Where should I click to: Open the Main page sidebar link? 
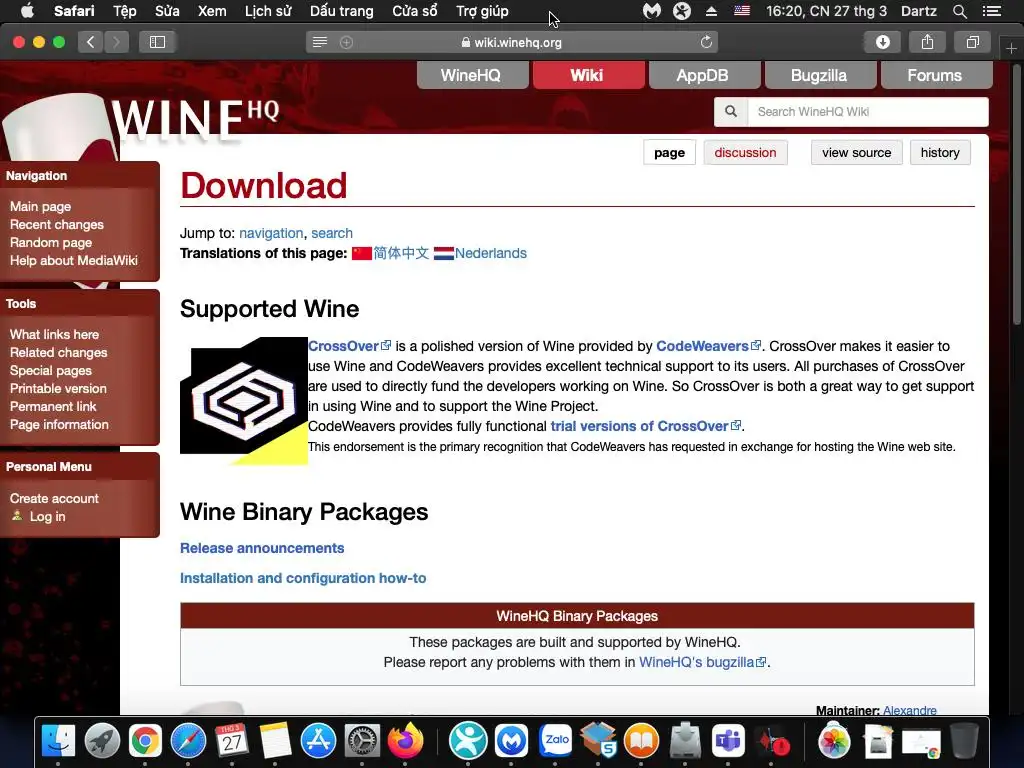point(40,206)
